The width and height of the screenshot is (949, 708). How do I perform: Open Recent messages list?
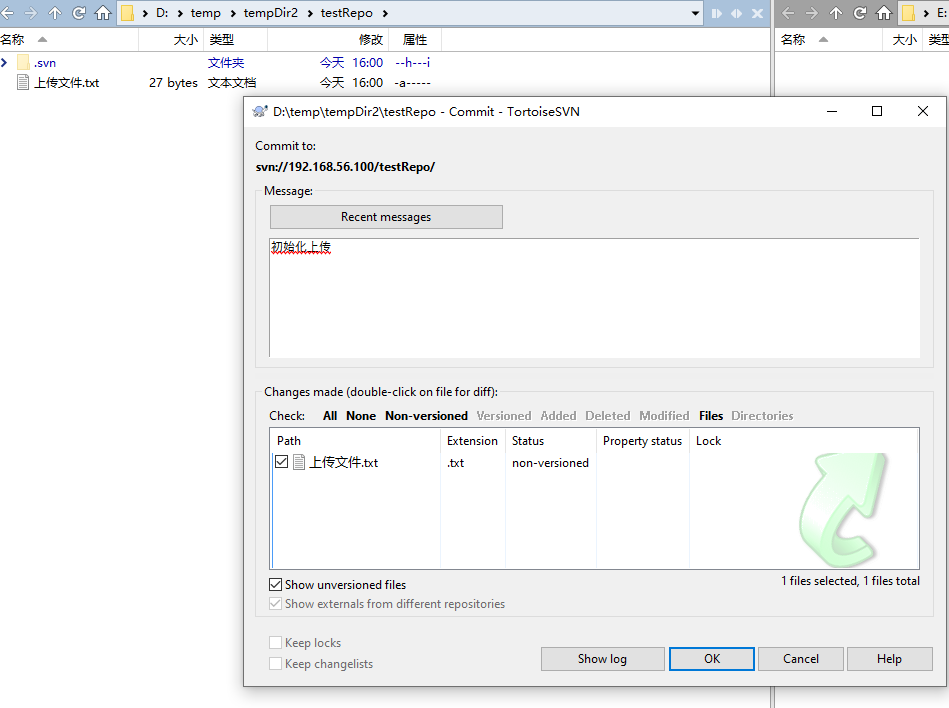[x=386, y=217]
